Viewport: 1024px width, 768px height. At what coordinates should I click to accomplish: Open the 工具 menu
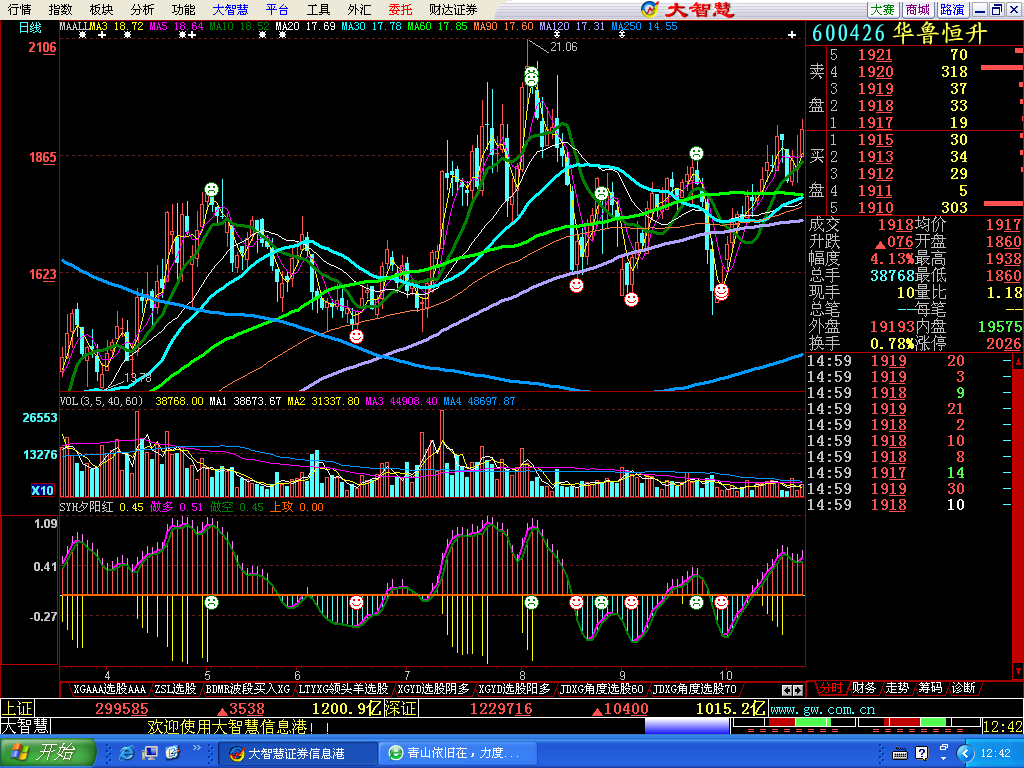pos(319,9)
